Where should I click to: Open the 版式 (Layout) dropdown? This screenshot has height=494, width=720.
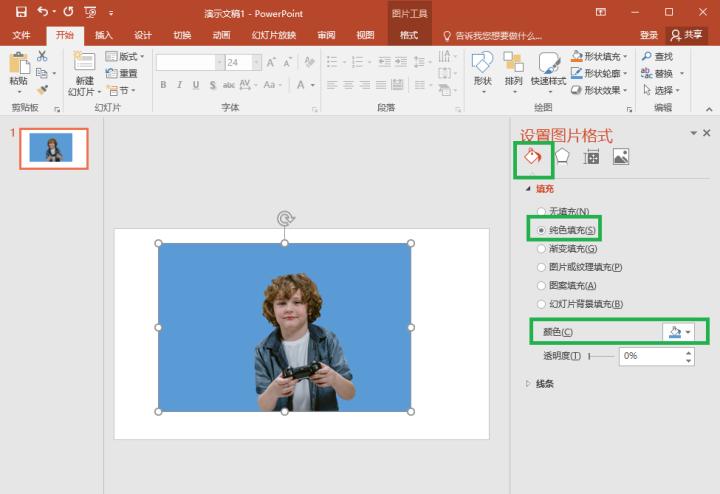coord(125,56)
